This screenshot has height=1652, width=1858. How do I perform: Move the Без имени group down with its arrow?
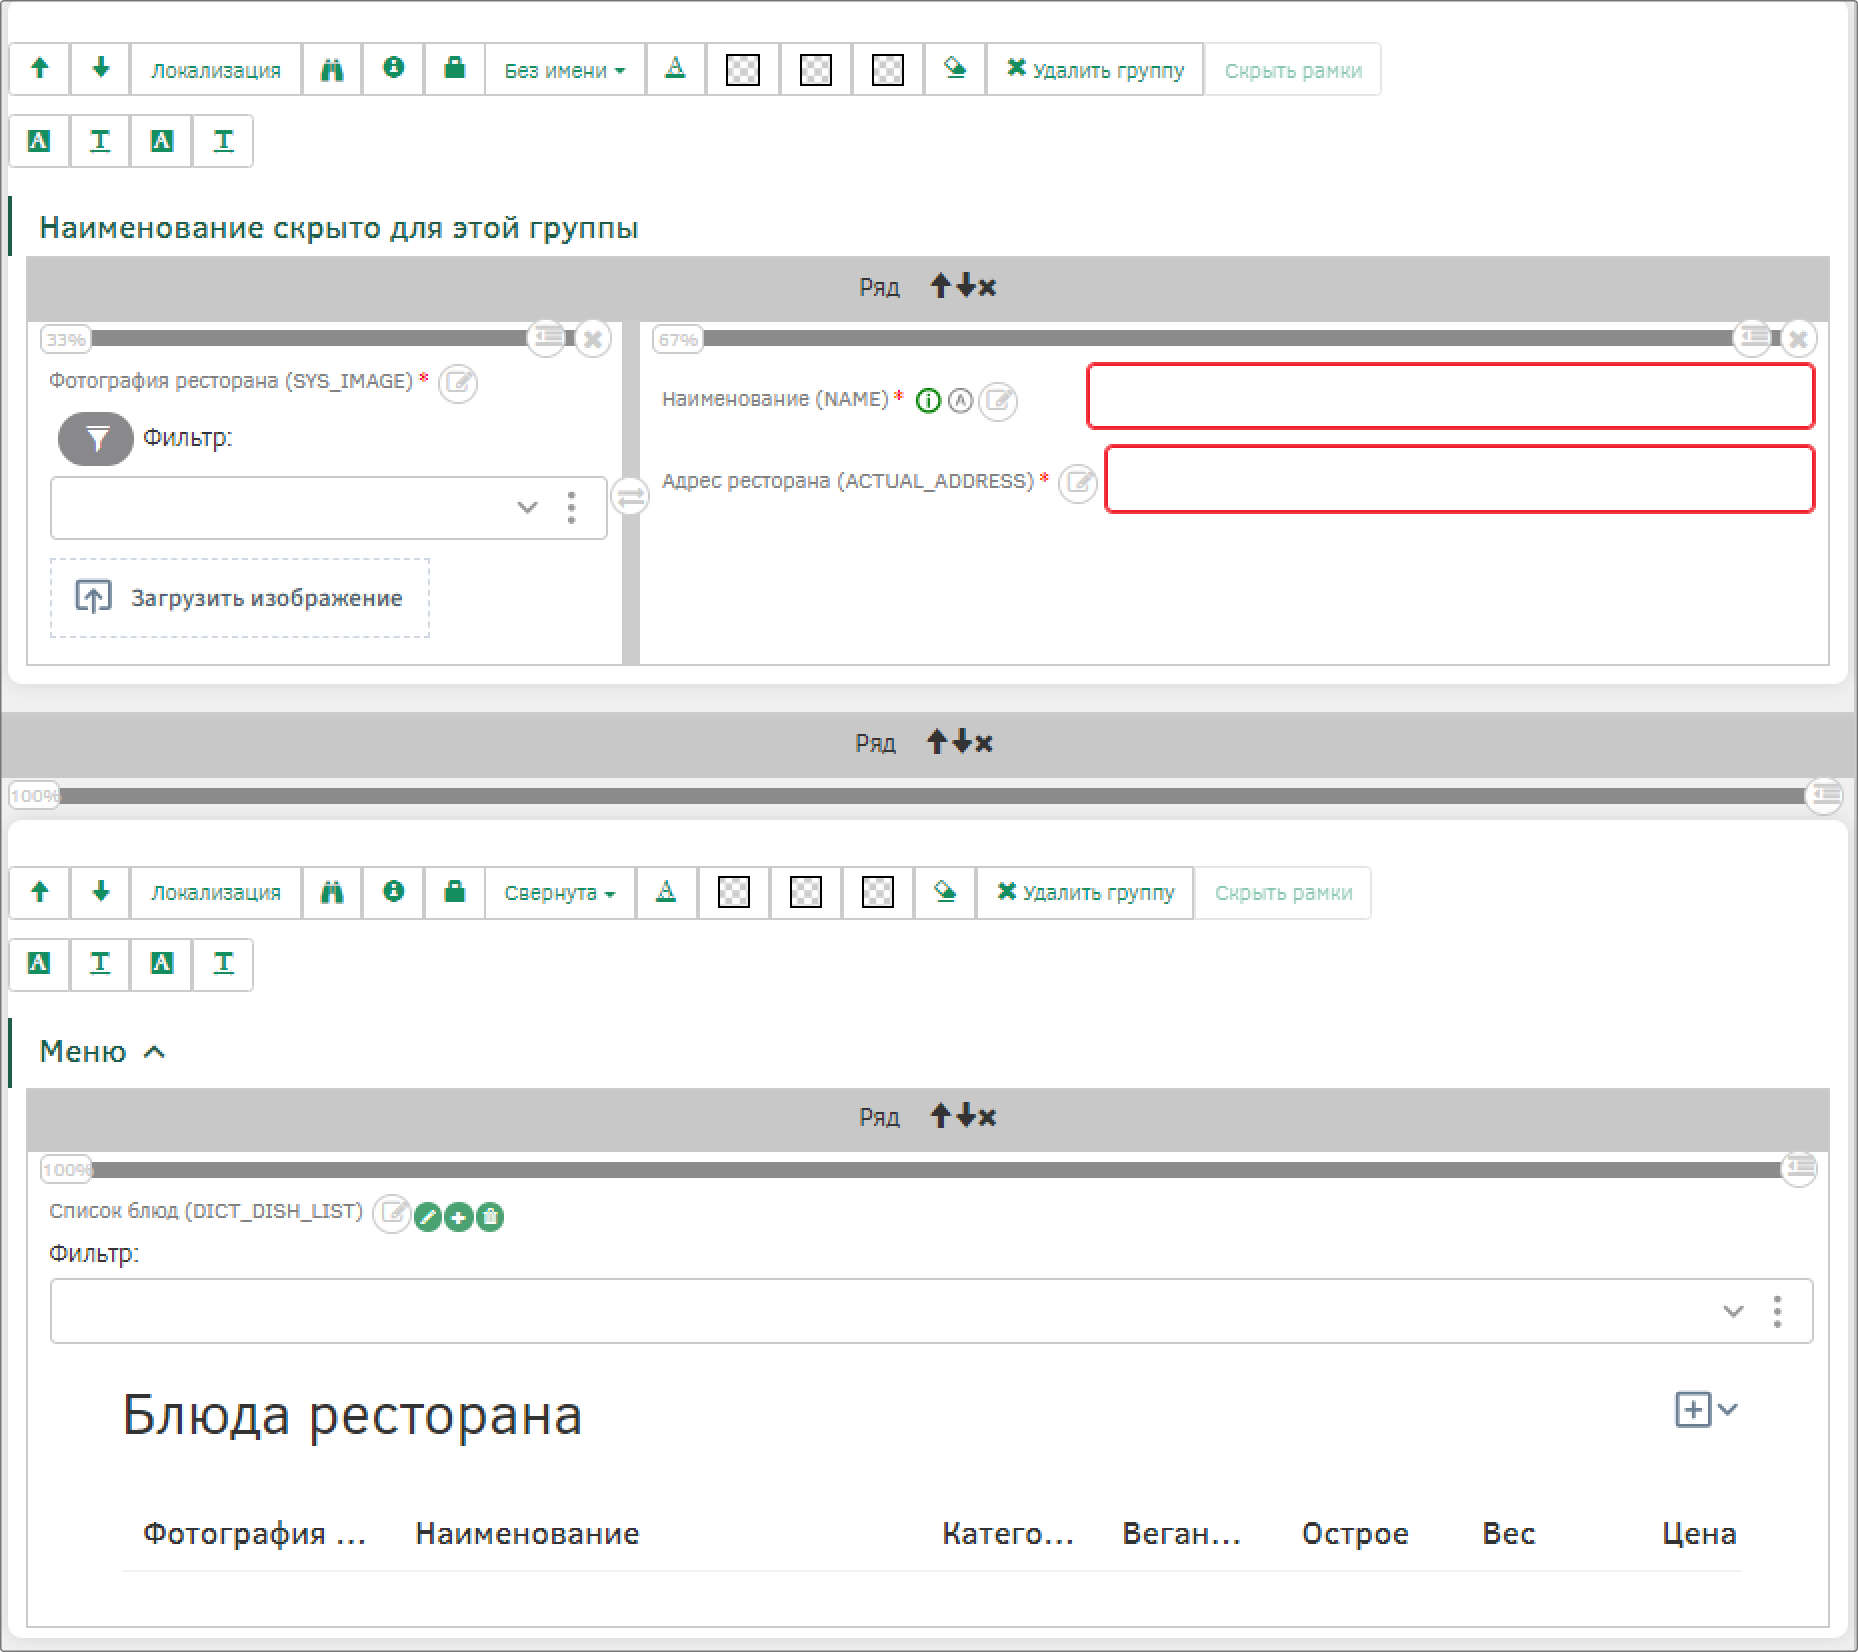(x=100, y=69)
